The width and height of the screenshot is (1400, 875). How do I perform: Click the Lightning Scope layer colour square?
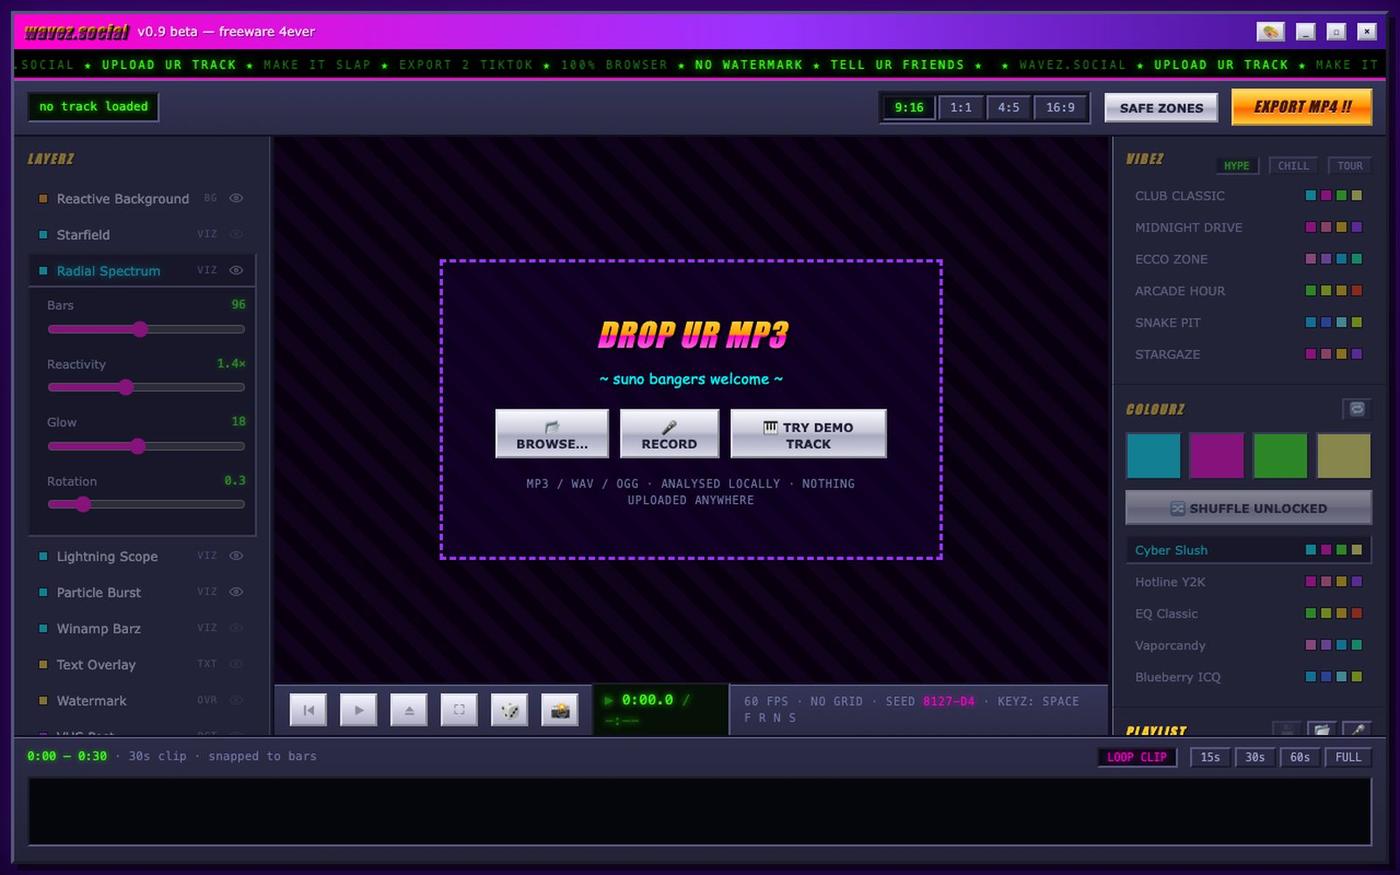(43, 556)
